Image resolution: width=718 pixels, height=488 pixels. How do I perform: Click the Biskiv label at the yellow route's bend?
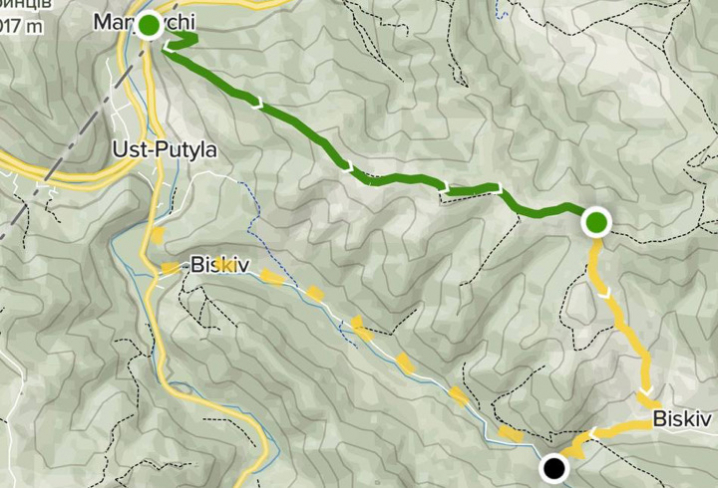click(682, 418)
